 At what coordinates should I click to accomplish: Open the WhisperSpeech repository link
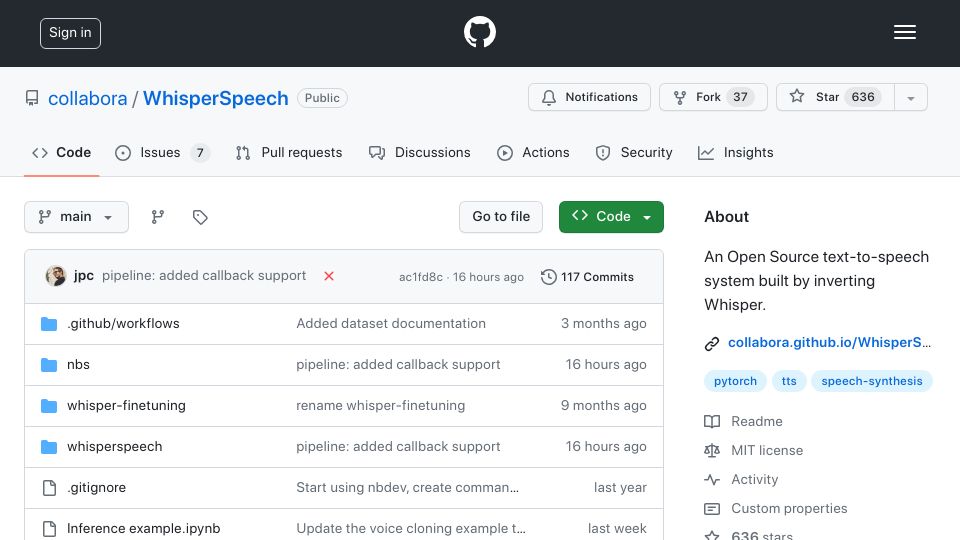(x=216, y=98)
